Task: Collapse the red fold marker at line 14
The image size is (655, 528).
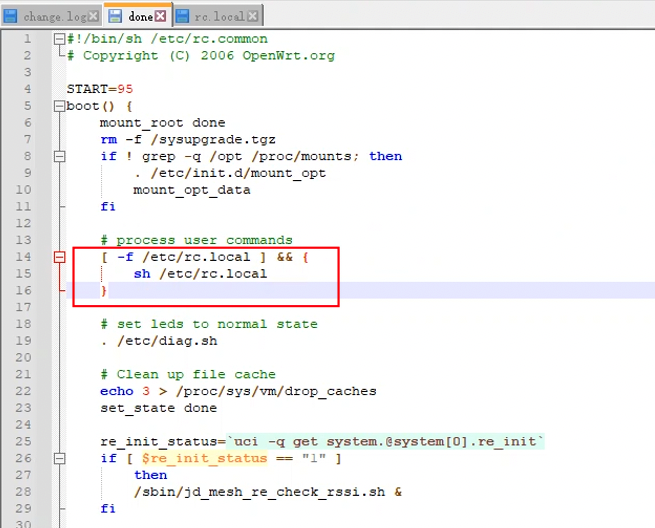Action: 60,257
